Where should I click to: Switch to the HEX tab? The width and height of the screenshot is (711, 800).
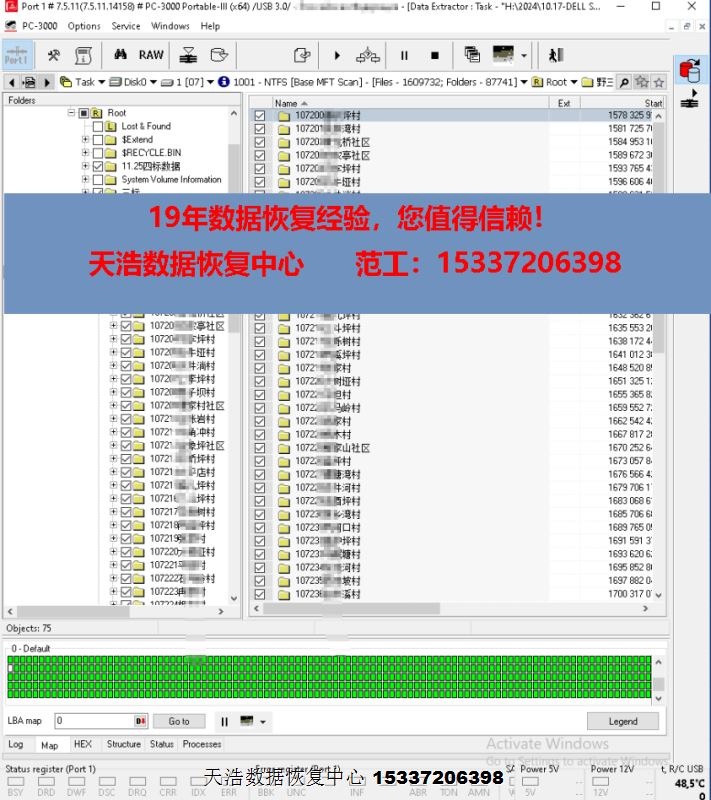coord(83,744)
